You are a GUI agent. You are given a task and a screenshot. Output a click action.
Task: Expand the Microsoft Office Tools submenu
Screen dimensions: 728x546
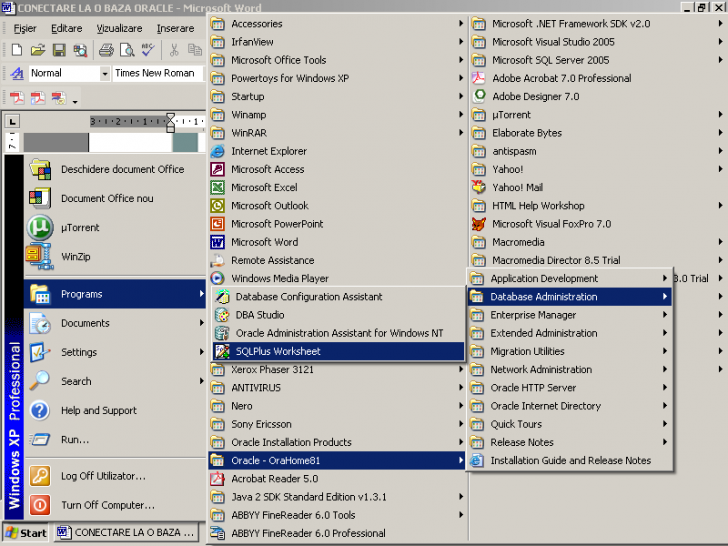click(x=338, y=60)
